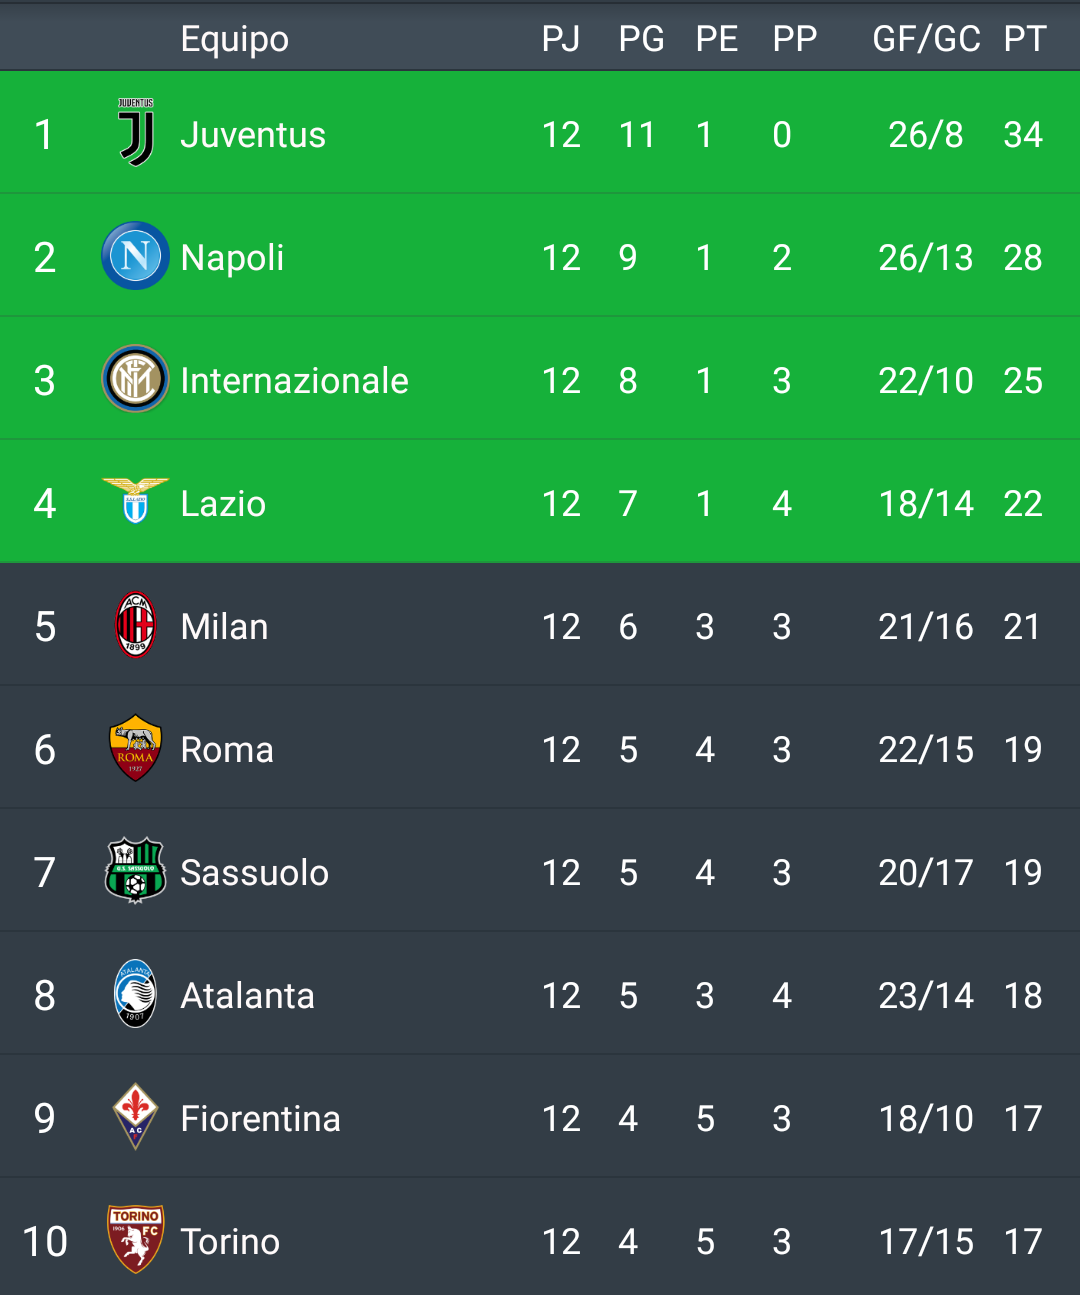1080x1295 pixels.
Task: Open the Sassuolo team name
Action: [254, 873]
